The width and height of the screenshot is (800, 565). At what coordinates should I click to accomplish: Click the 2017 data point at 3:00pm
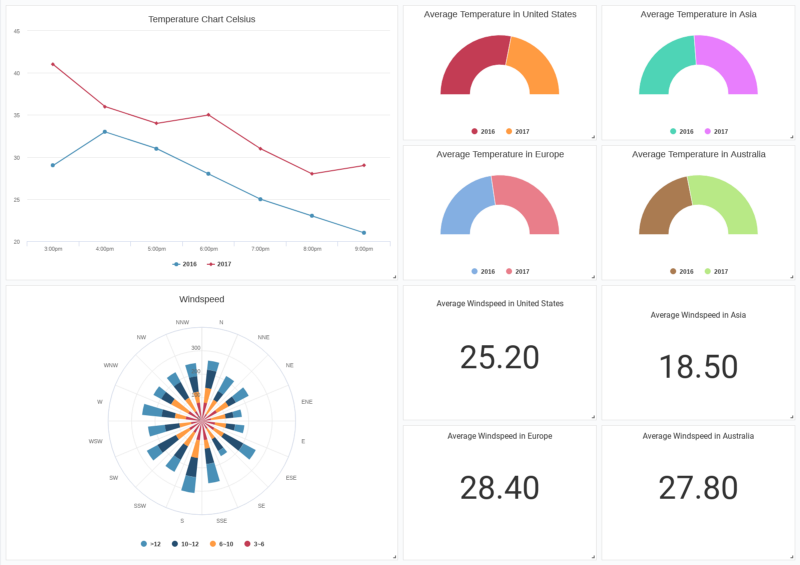point(53,64)
